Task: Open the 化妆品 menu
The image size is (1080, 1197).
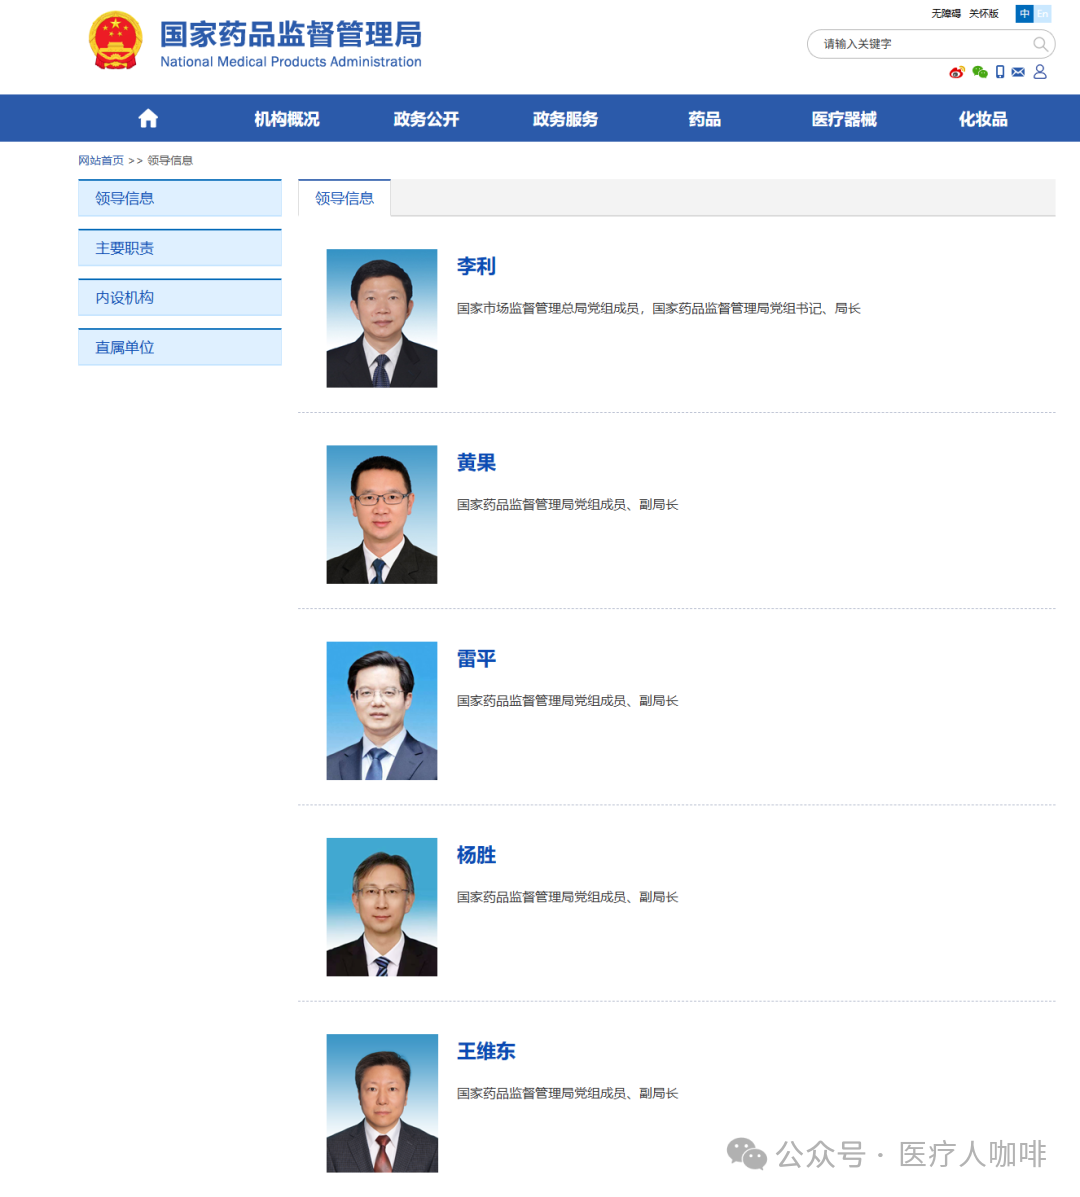Action: [981, 118]
